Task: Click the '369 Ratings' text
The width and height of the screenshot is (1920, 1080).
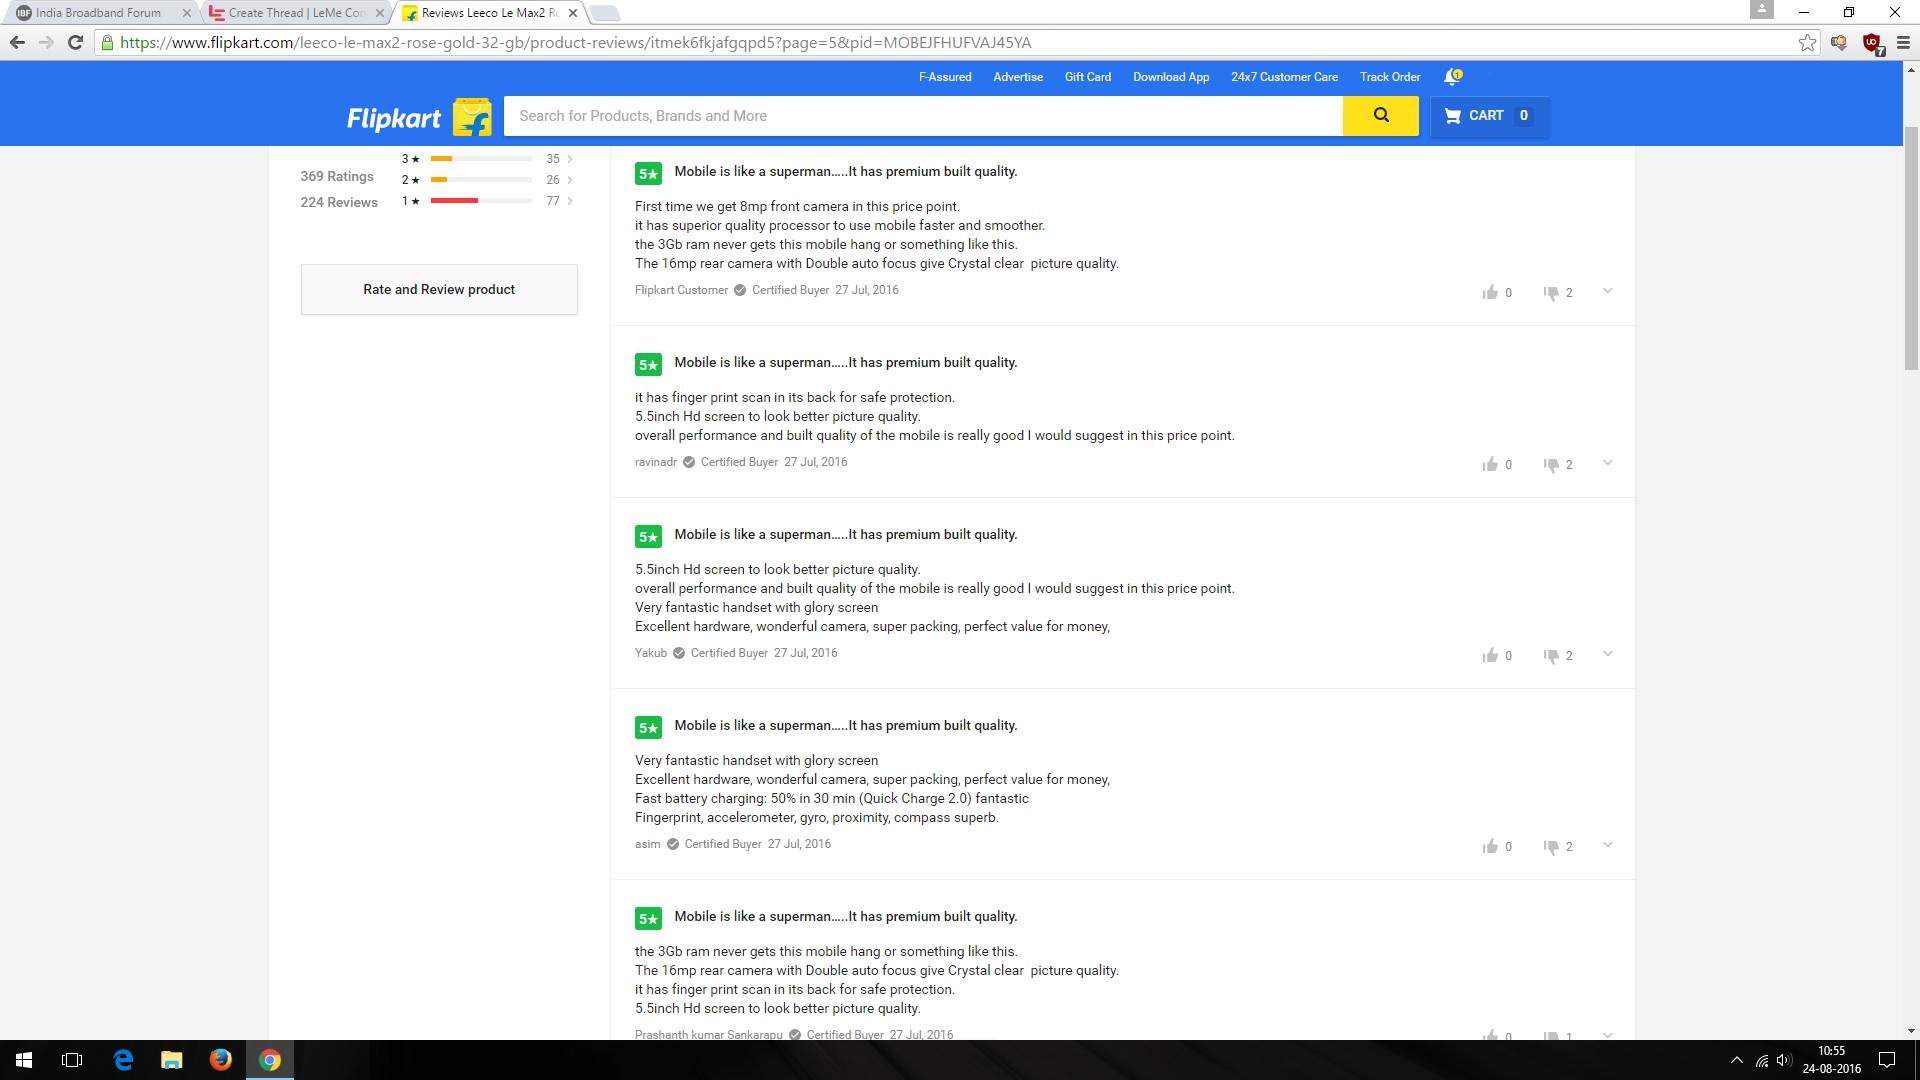Action: pos(337,177)
